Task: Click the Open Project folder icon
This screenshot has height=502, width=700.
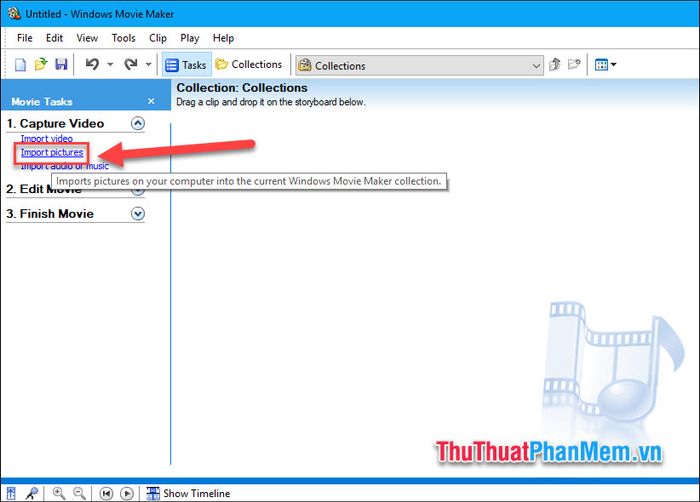Action: point(41,65)
